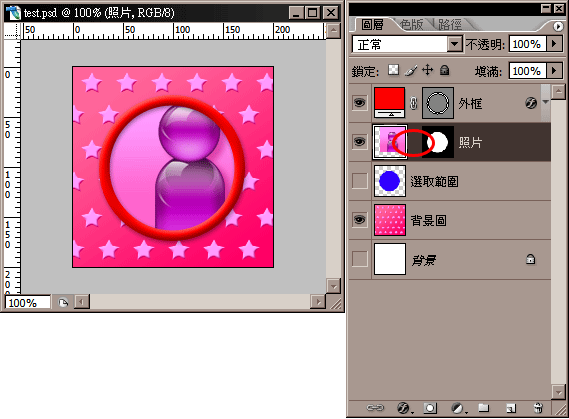Click the 照片 layer mask thumbnail

coord(438,142)
